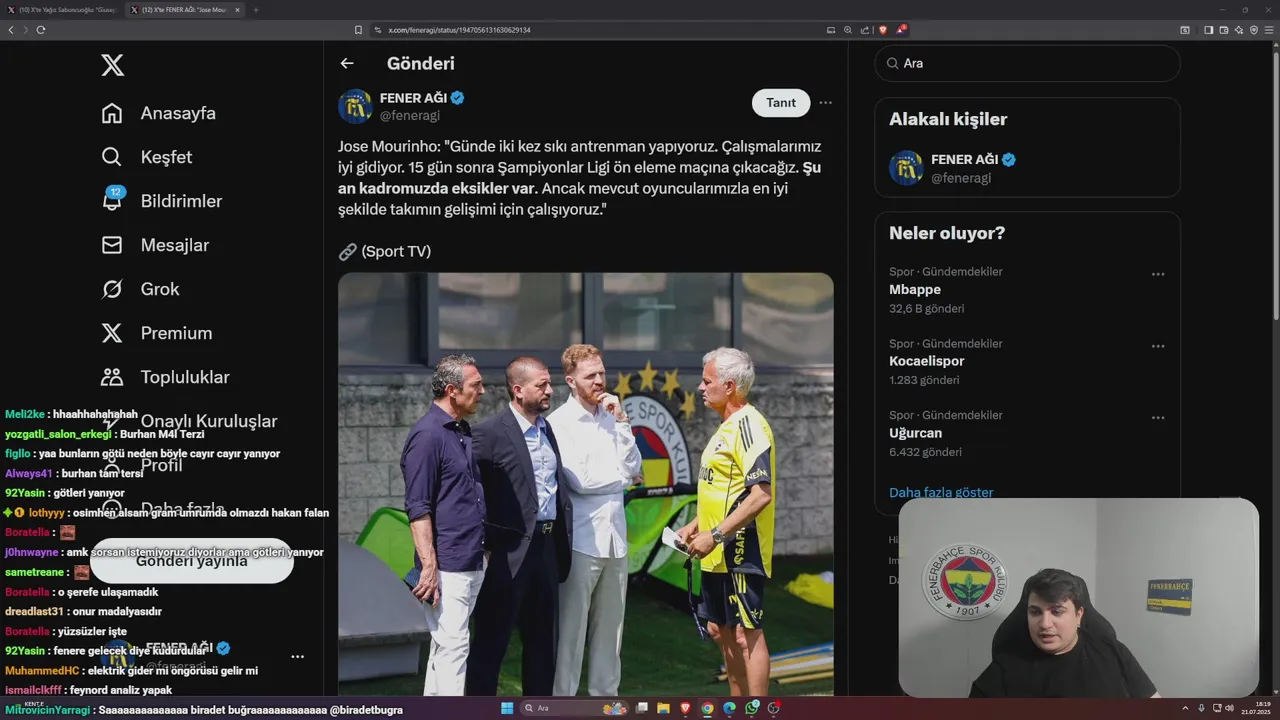Open more options for the Mbappe trend
The height and width of the screenshot is (720, 1280).
coord(1158,274)
